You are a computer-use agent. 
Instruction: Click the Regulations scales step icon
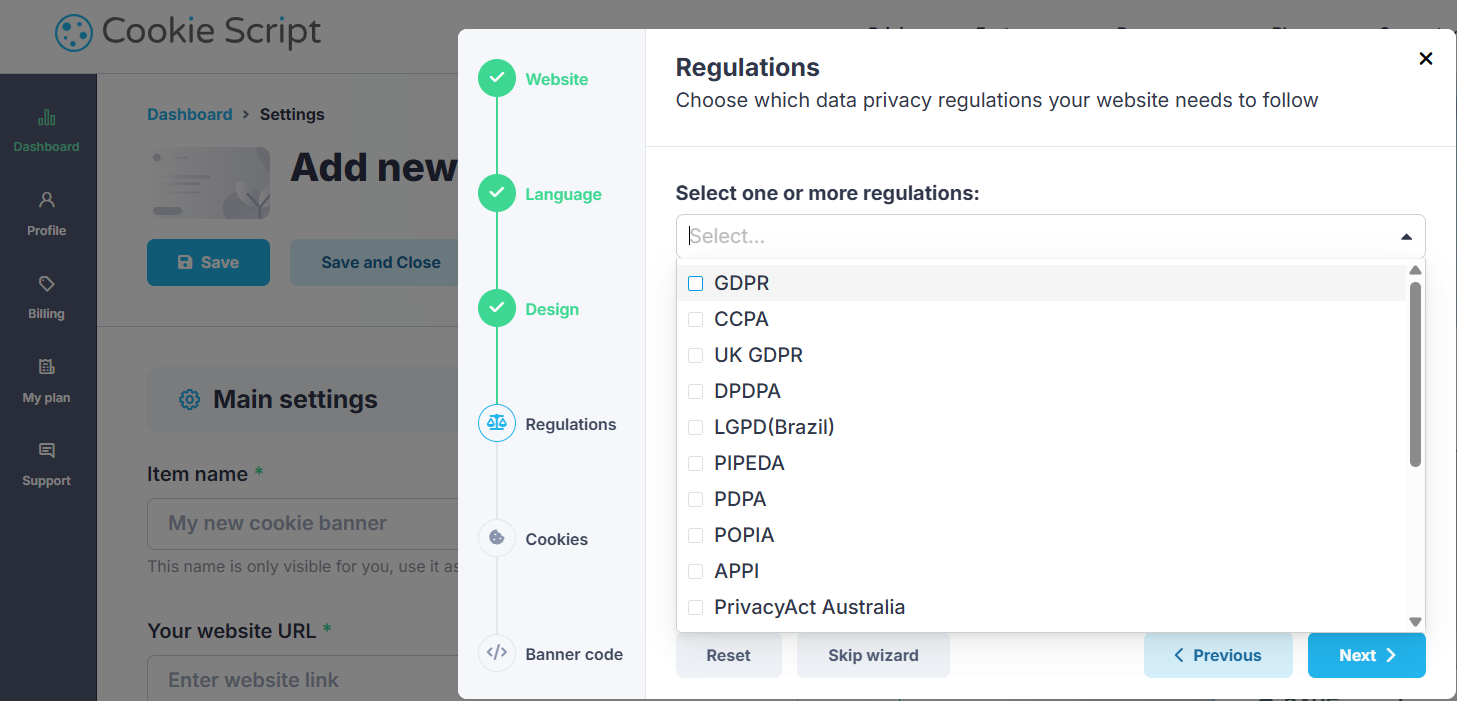click(x=497, y=424)
